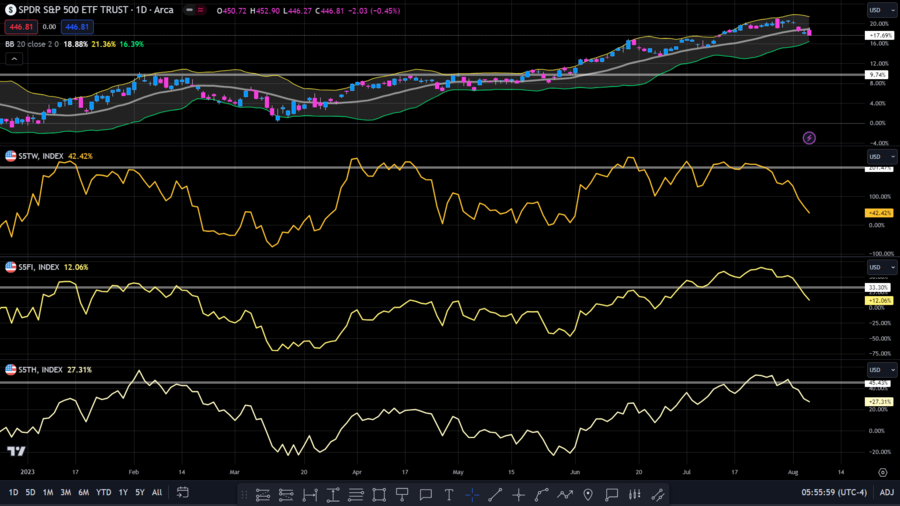Open USD currency dropdown on S5TH pane
The height and width of the screenshot is (506, 900).
point(881,369)
